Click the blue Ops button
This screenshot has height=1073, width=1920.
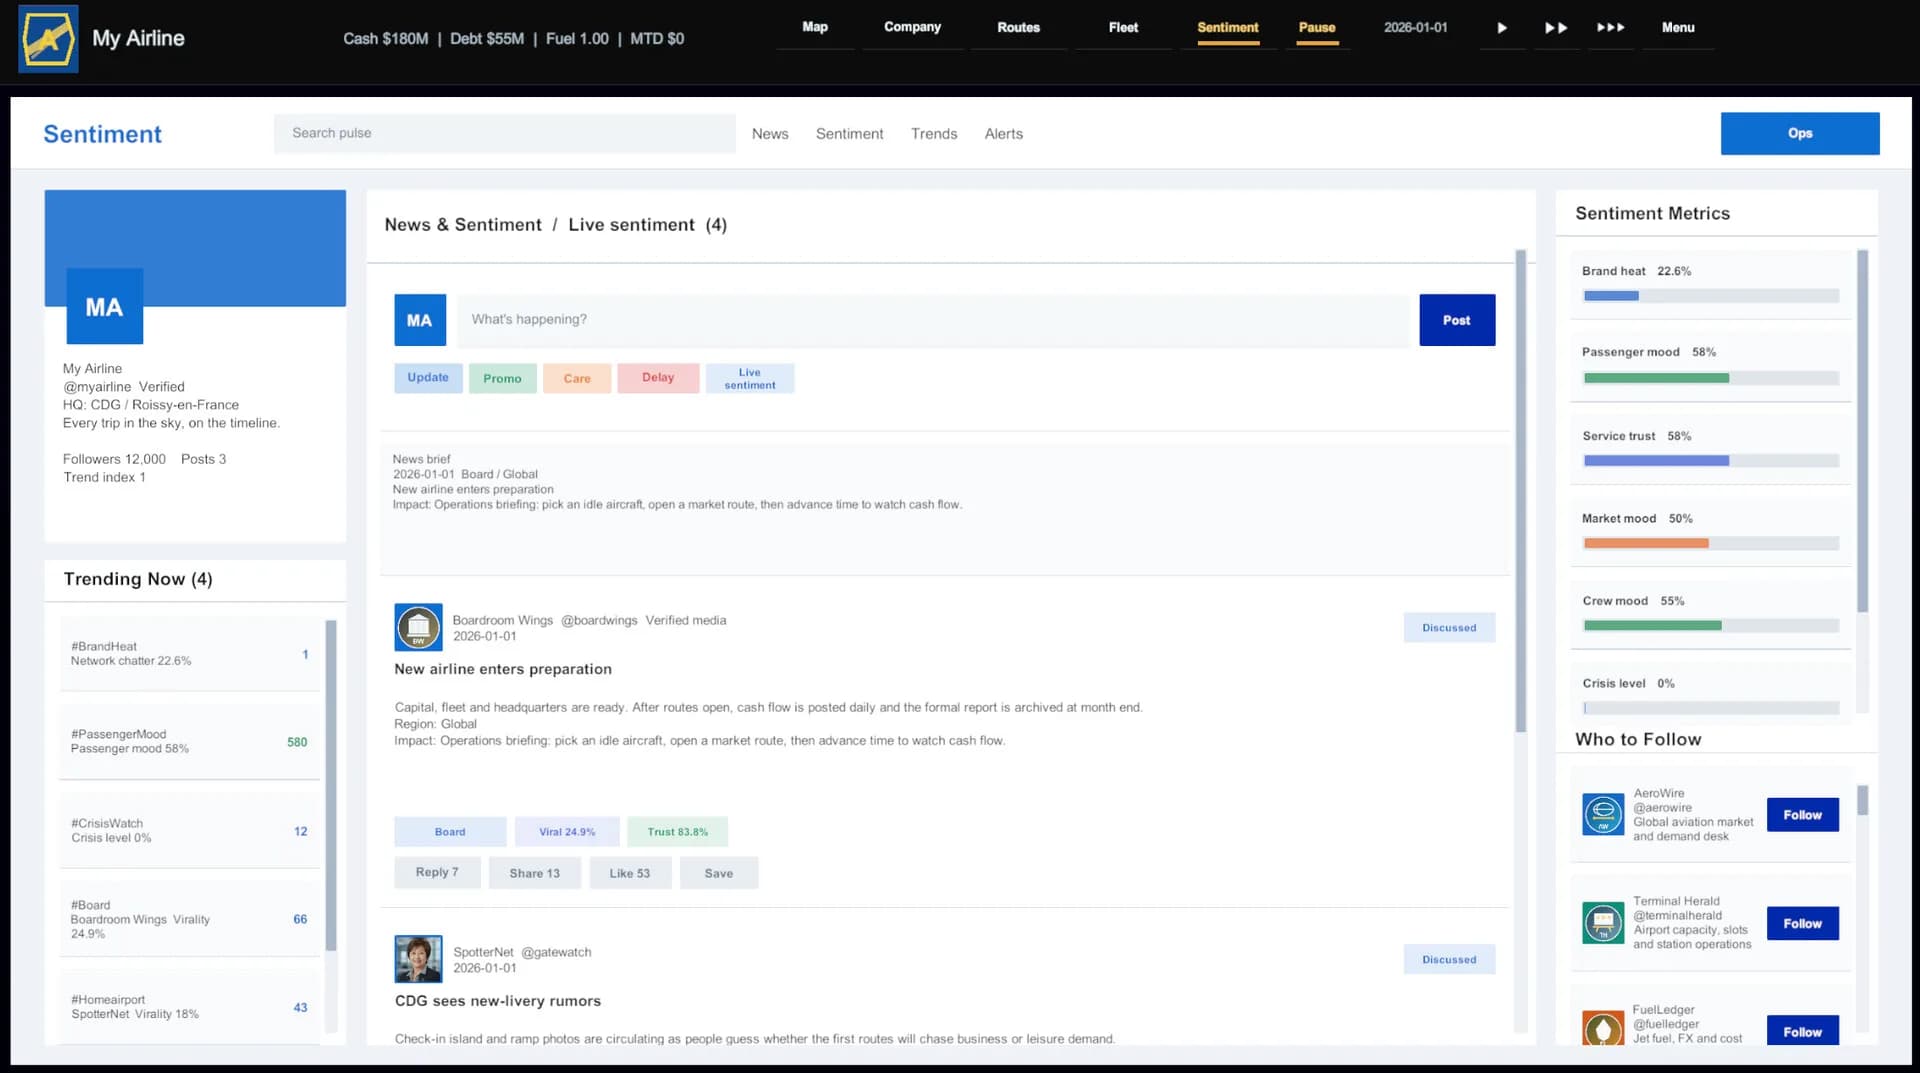pos(1800,133)
